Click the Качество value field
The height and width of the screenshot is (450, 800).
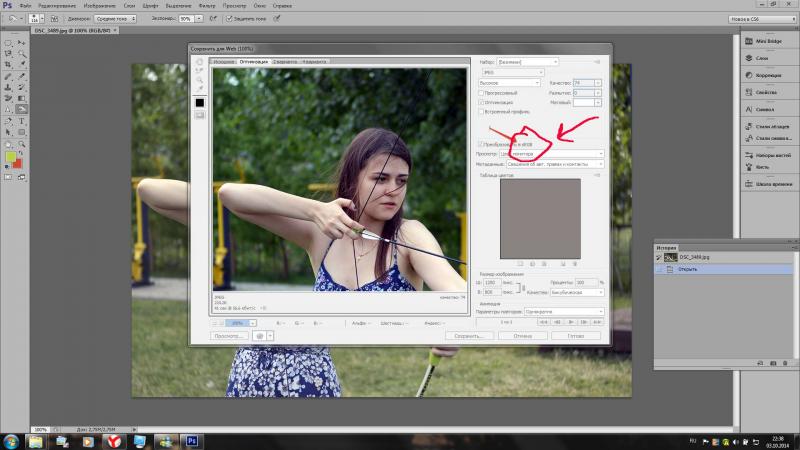point(583,83)
